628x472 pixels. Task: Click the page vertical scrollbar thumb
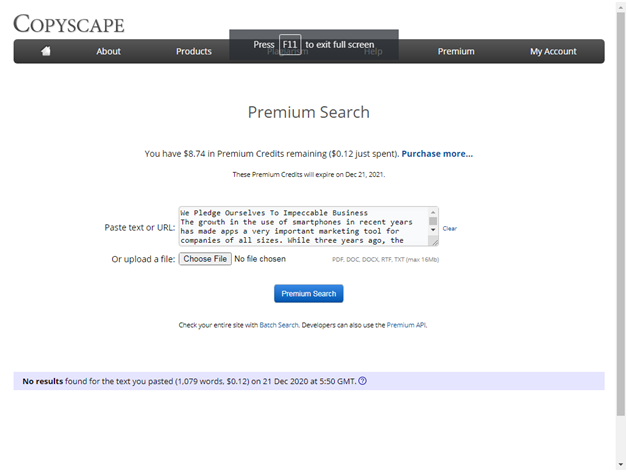coord(621,212)
